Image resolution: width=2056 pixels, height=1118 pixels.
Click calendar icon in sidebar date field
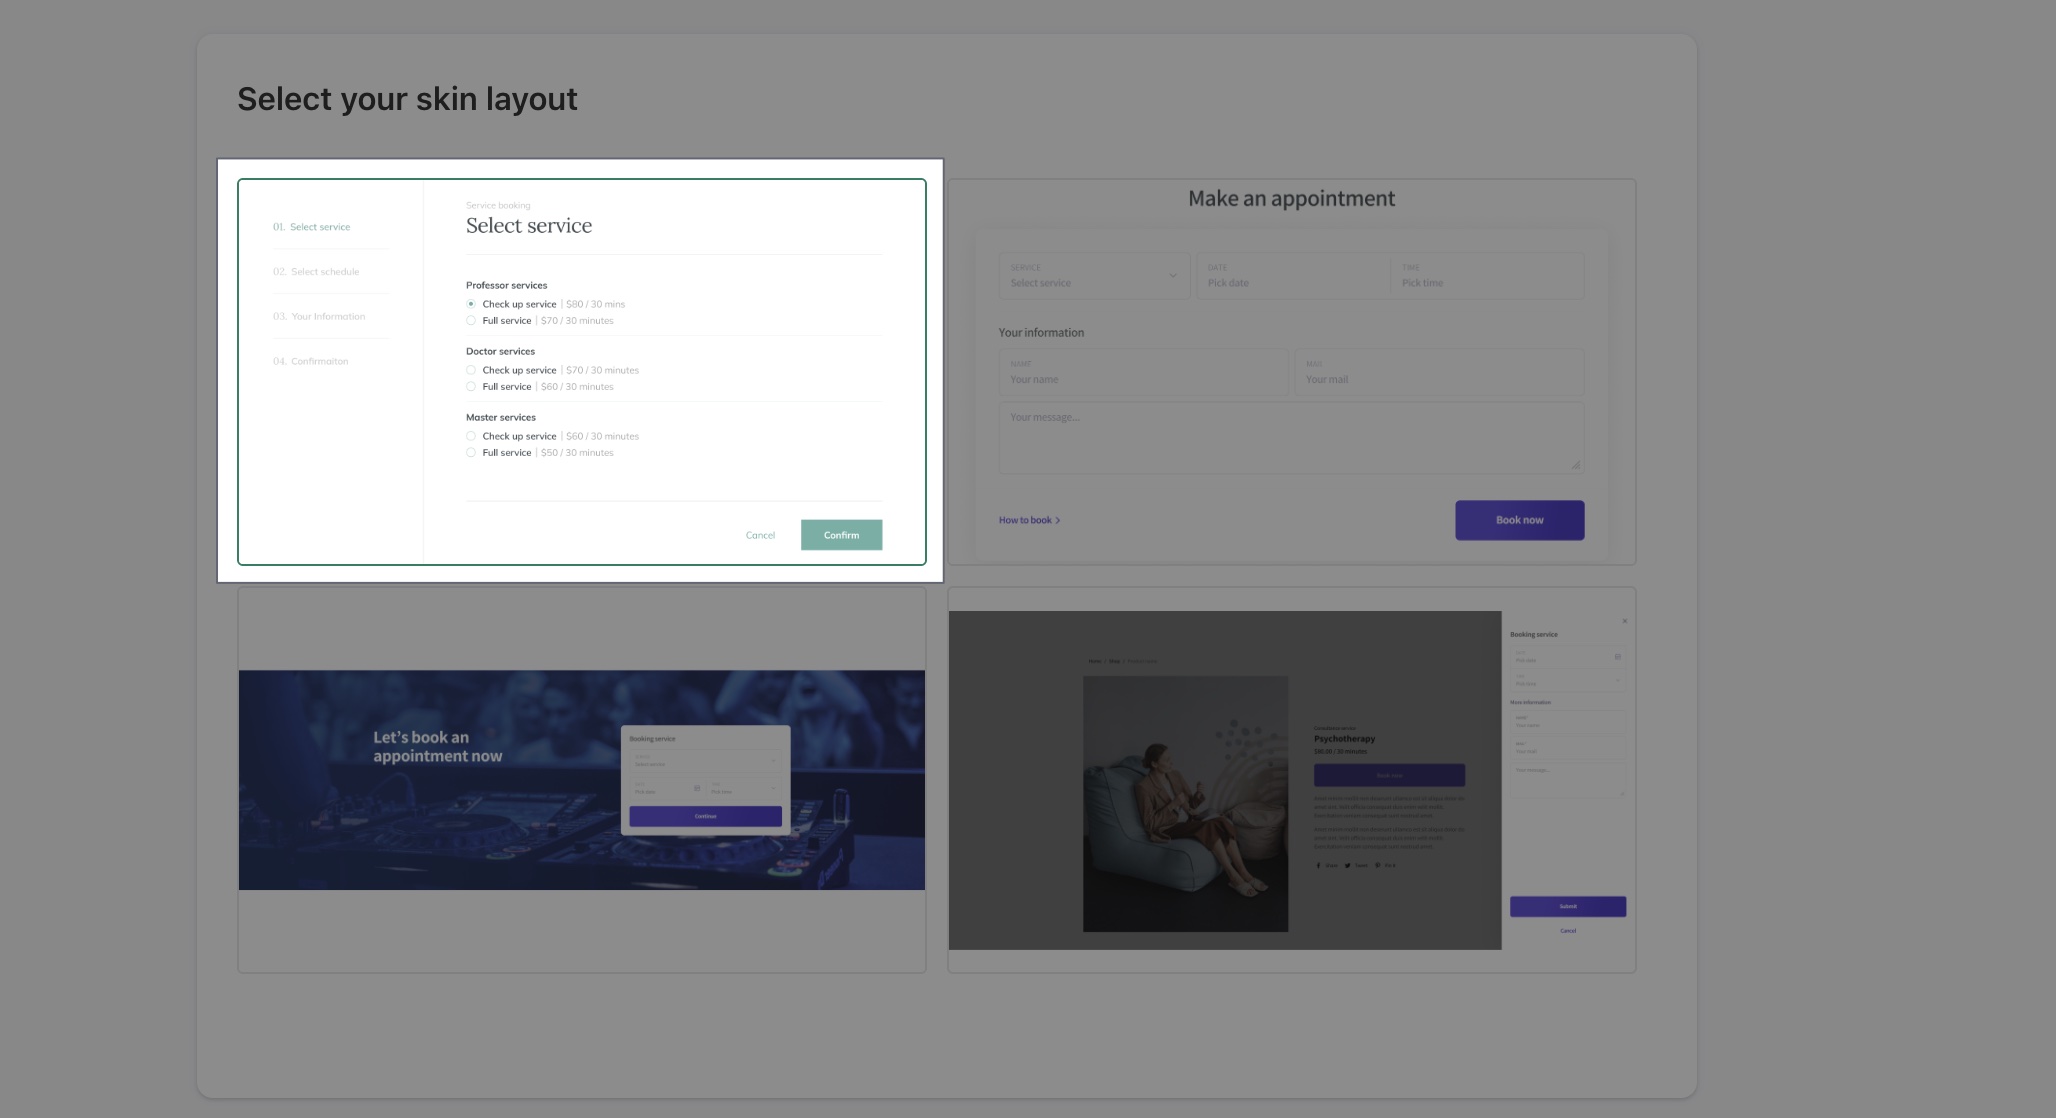pyautogui.click(x=1617, y=657)
